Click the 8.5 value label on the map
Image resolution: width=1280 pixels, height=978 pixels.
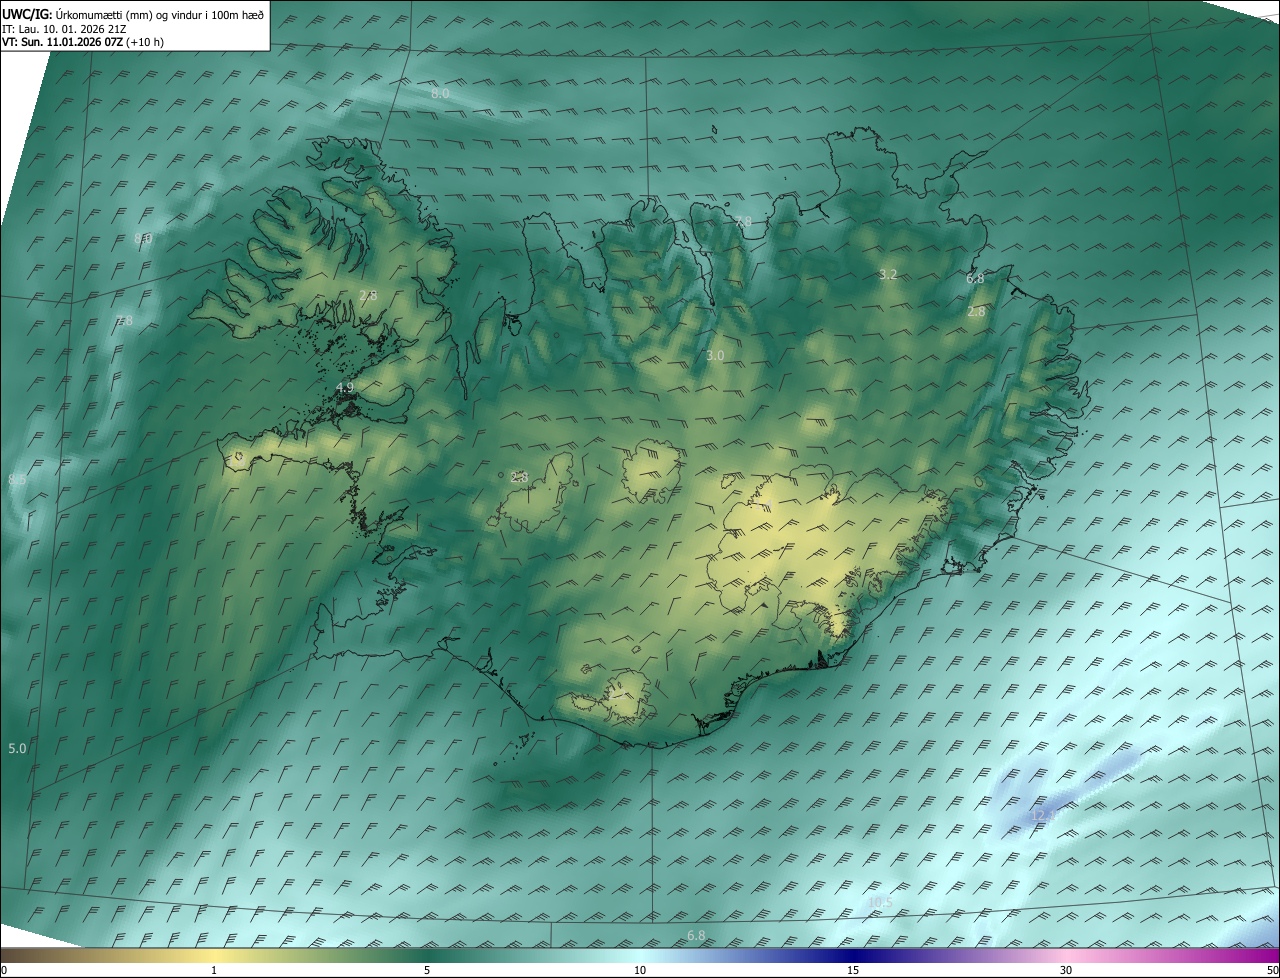pyautogui.click(x=17, y=480)
